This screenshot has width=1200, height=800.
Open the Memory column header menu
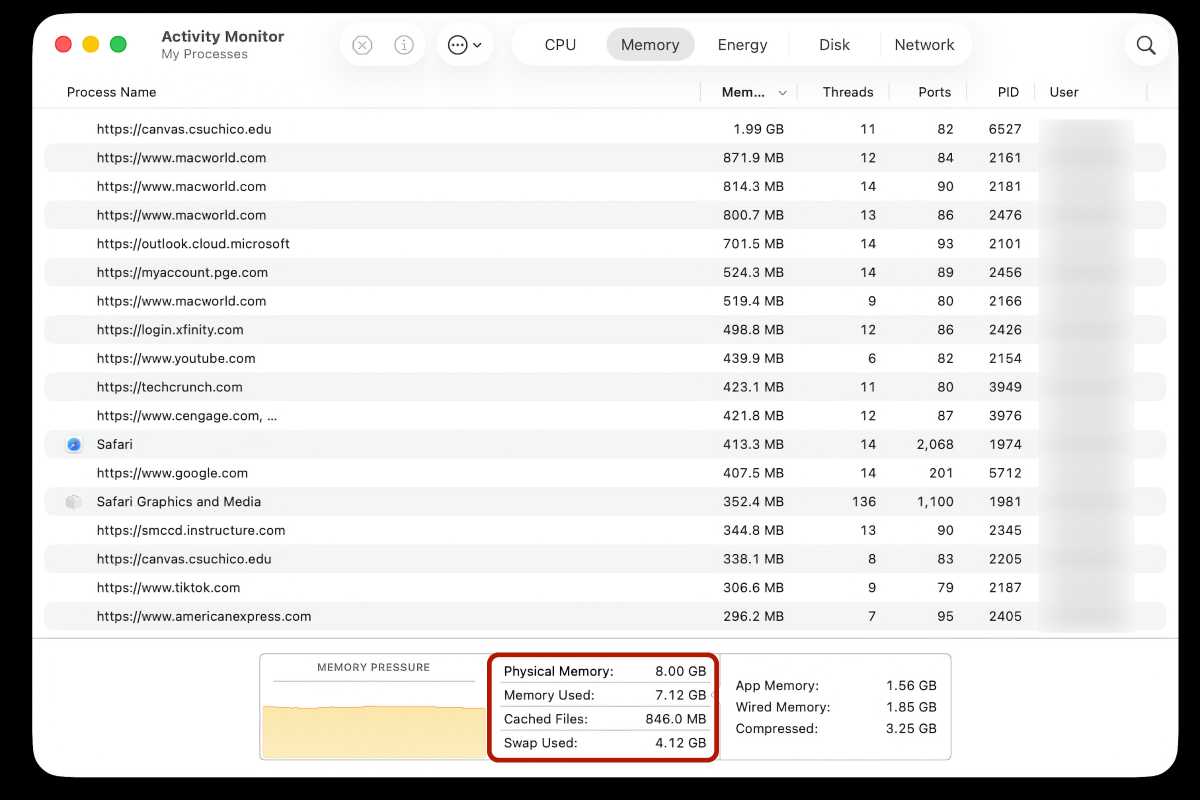(x=745, y=92)
